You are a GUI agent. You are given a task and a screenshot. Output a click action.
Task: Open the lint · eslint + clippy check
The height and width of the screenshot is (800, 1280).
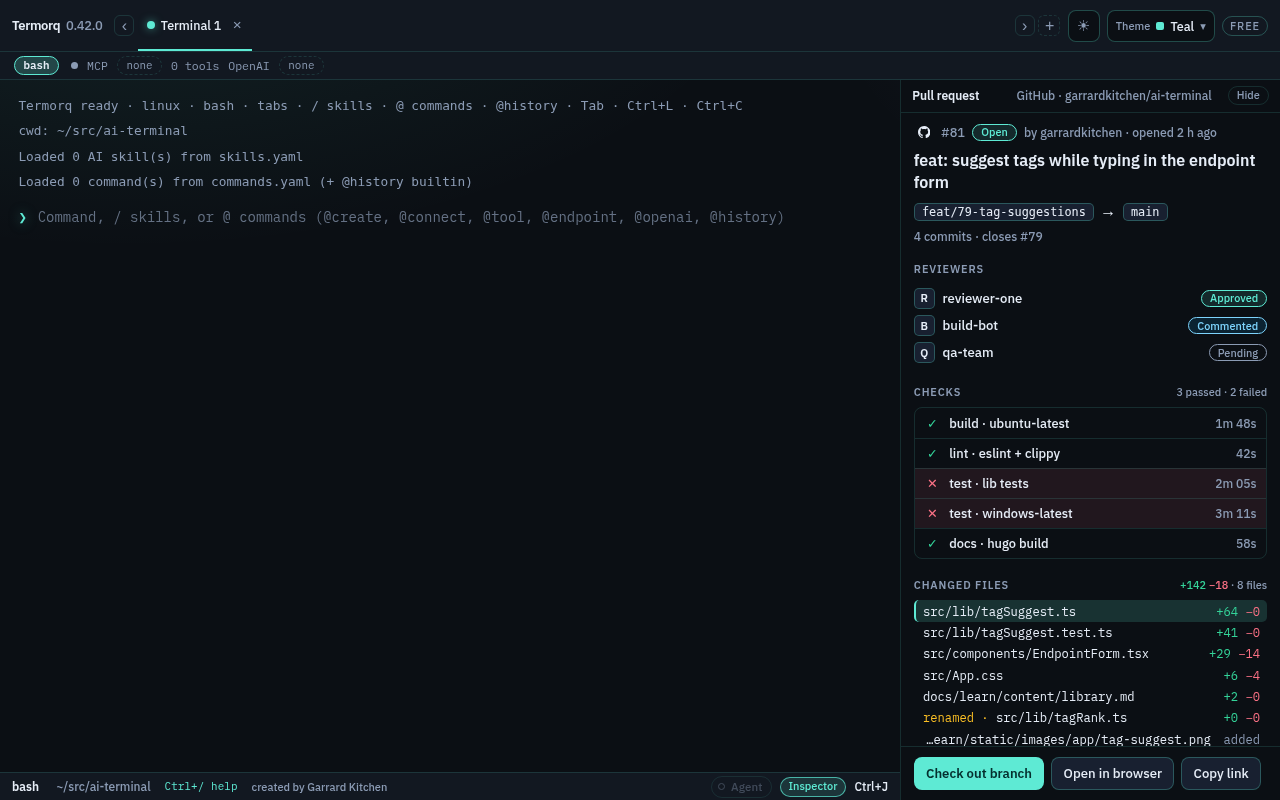coord(1090,453)
